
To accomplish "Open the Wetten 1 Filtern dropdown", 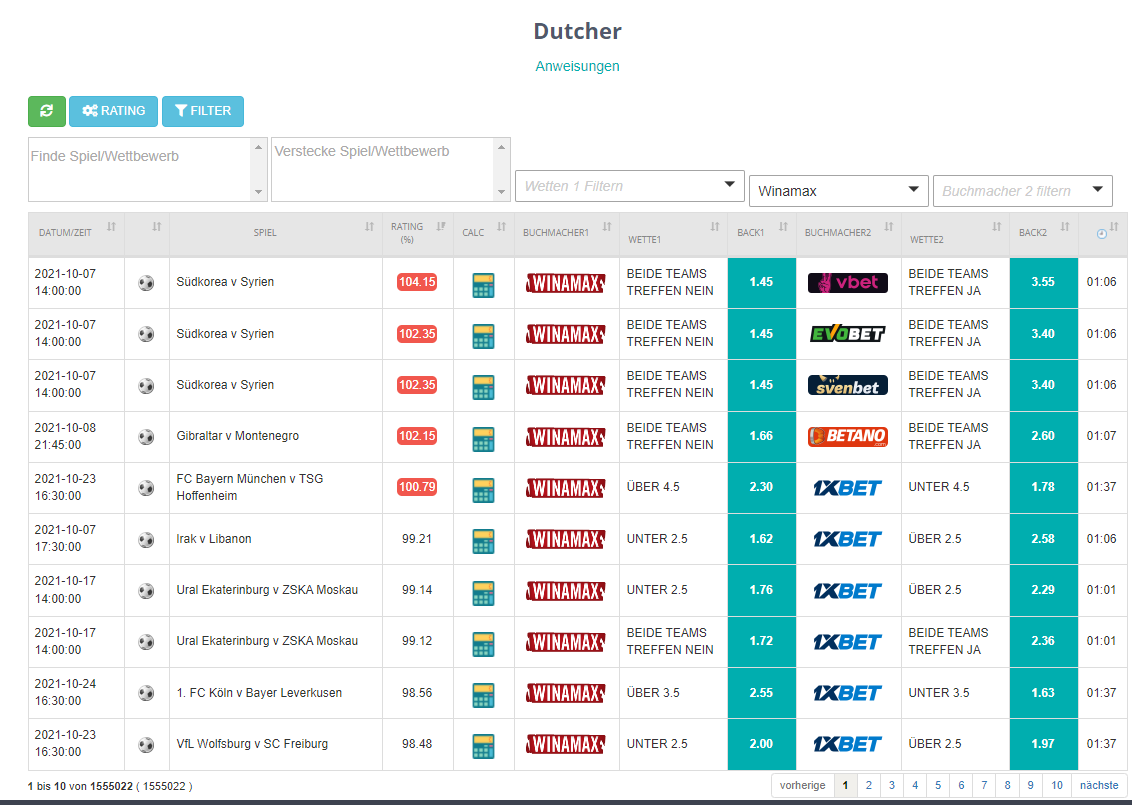I will 629,186.
